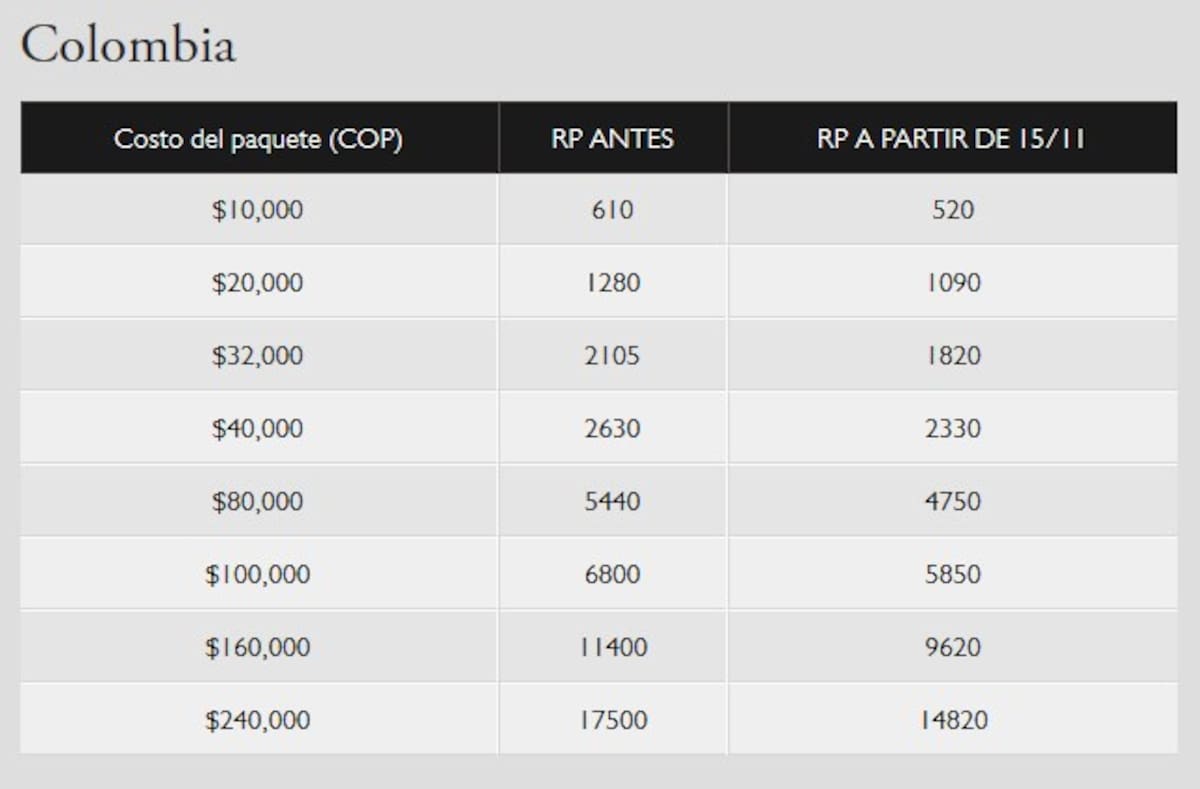1200x789 pixels.
Task: Click the 610 RP value
Action: click(612, 210)
